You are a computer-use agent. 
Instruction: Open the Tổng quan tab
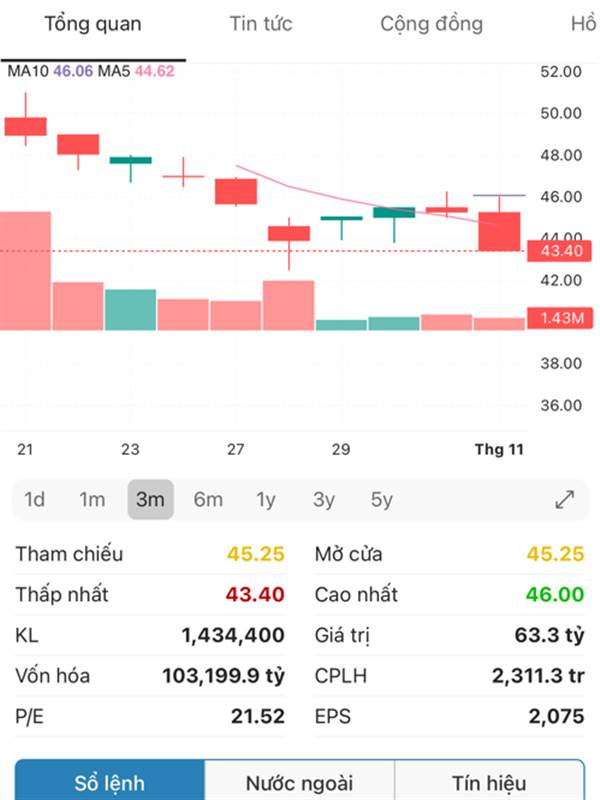93,24
